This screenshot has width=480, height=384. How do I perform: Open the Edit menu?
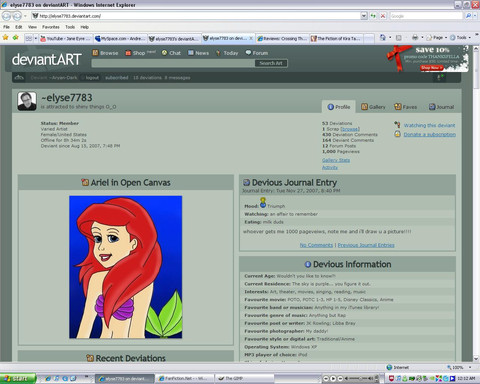[x=19, y=27]
